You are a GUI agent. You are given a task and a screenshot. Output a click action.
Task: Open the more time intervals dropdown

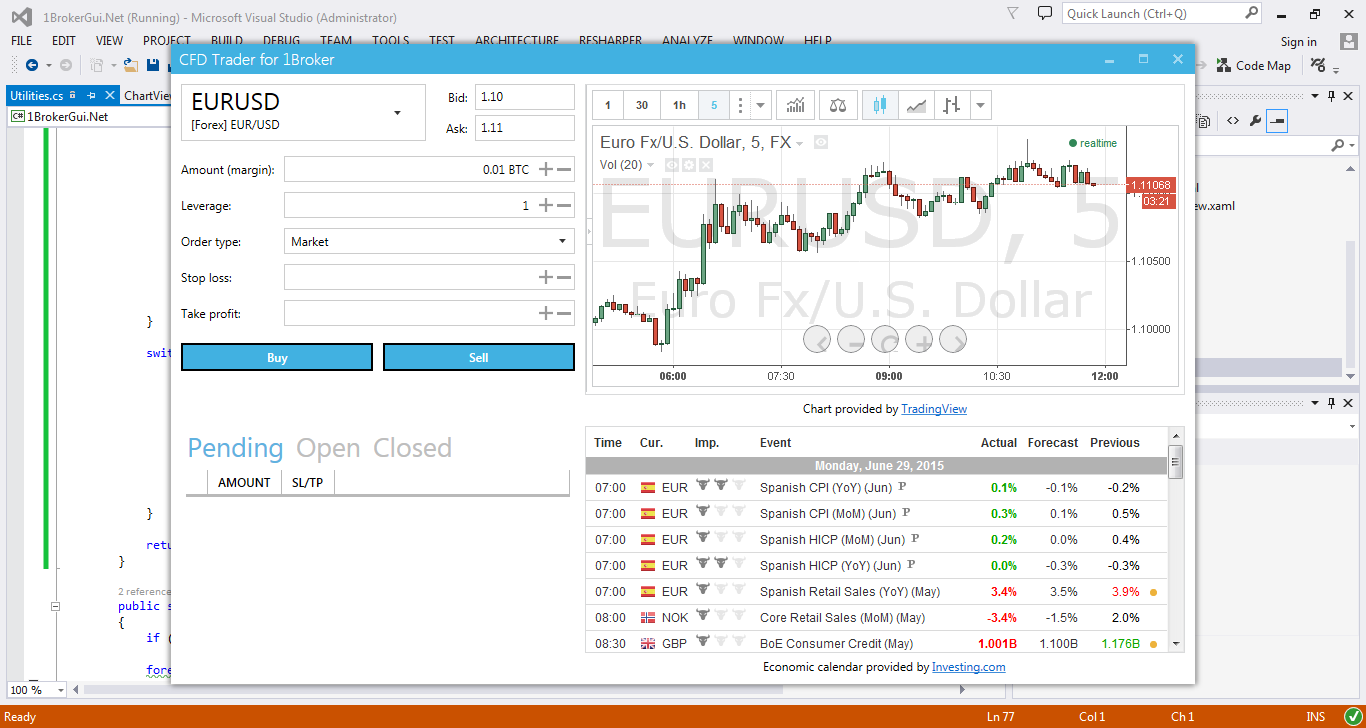[x=761, y=105]
